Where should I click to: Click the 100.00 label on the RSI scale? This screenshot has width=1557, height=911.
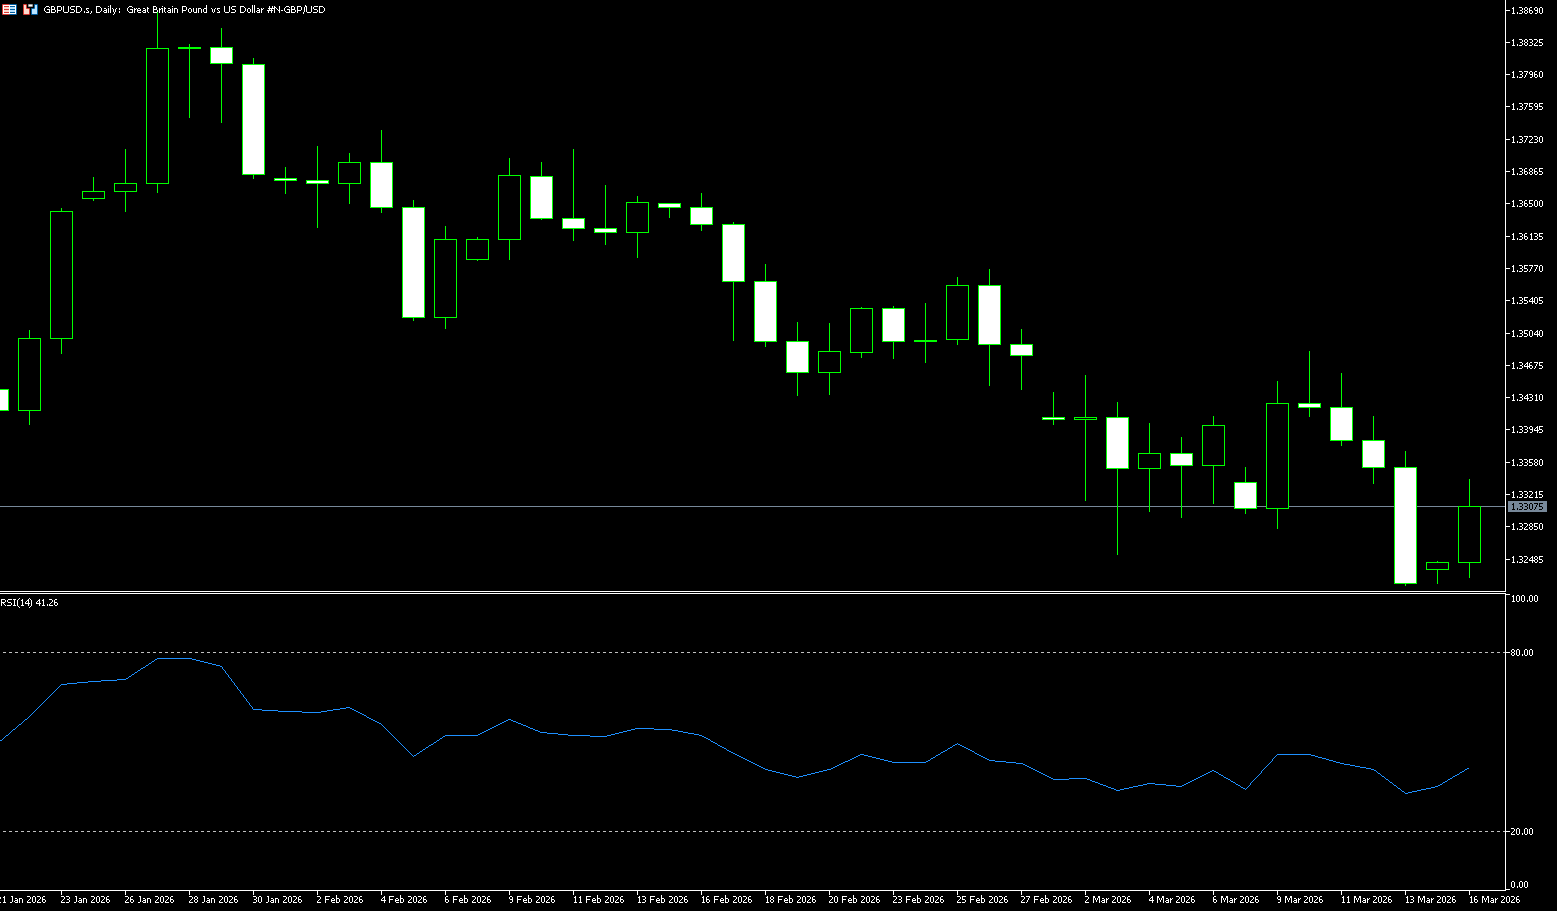[1524, 599]
